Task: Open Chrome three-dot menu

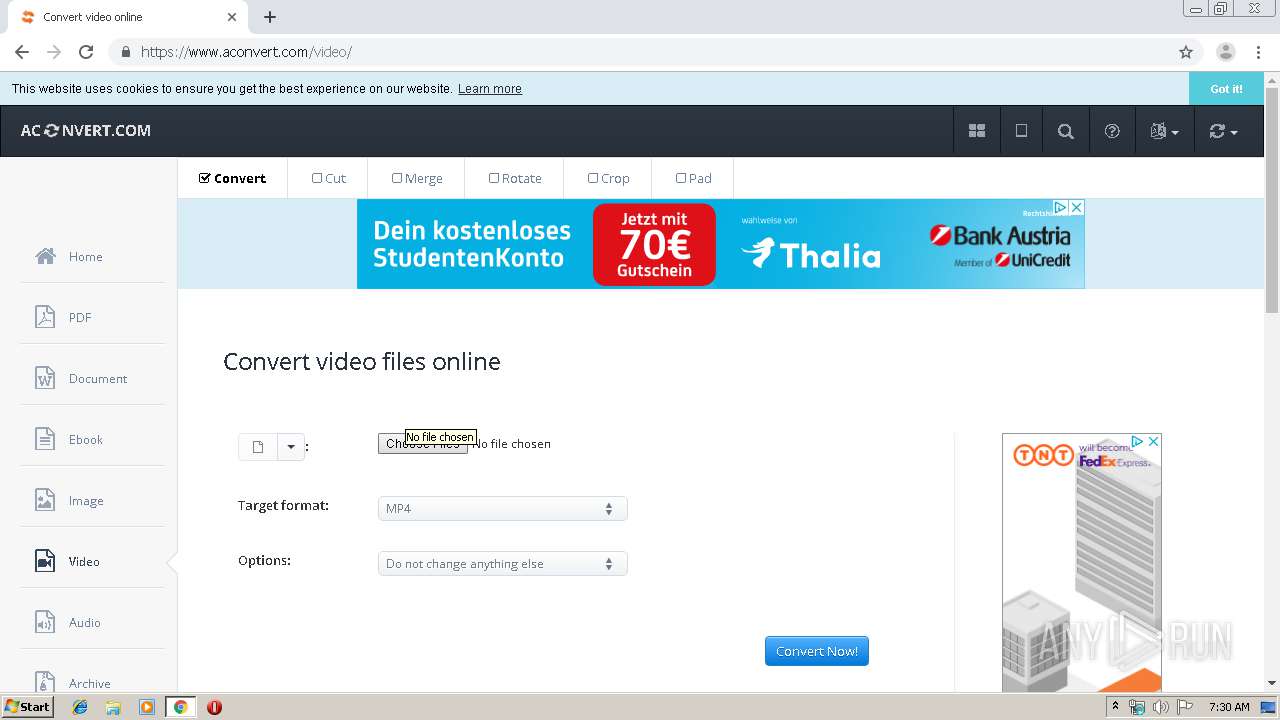Action: 1258,52
